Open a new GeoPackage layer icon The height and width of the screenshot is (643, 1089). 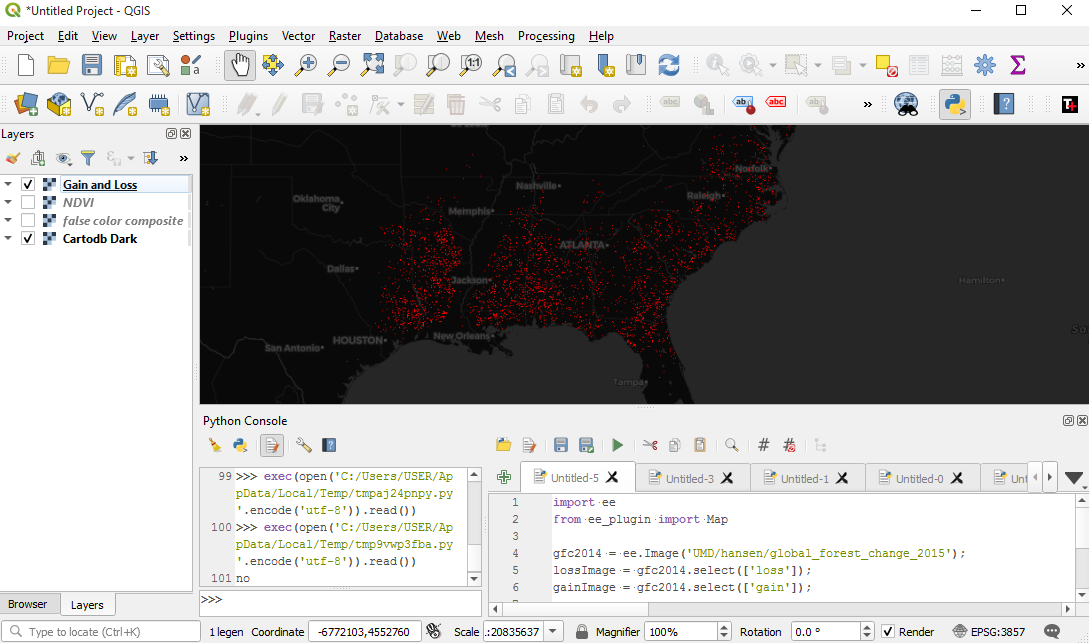coord(59,103)
